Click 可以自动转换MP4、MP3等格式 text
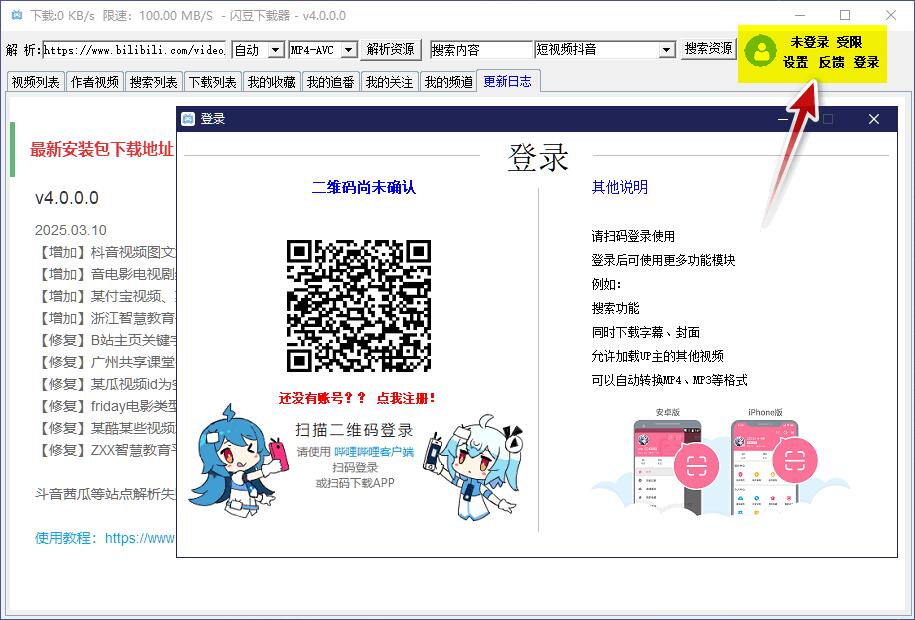915x620 pixels. (669, 379)
